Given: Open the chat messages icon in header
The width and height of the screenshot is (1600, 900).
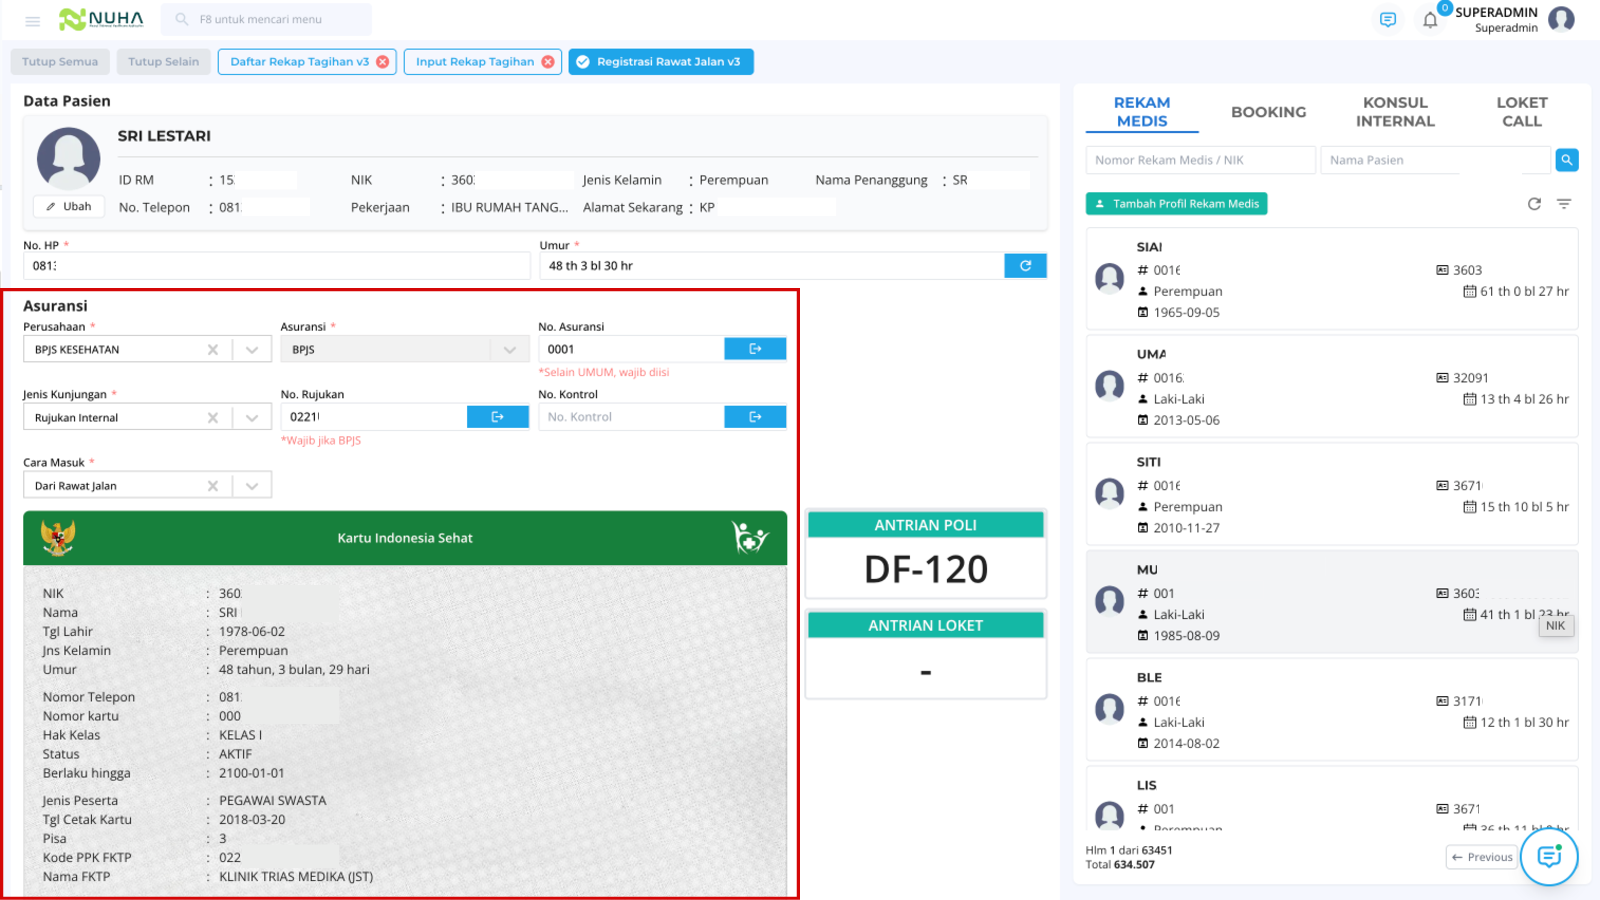Looking at the screenshot, I should point(1387,20).
